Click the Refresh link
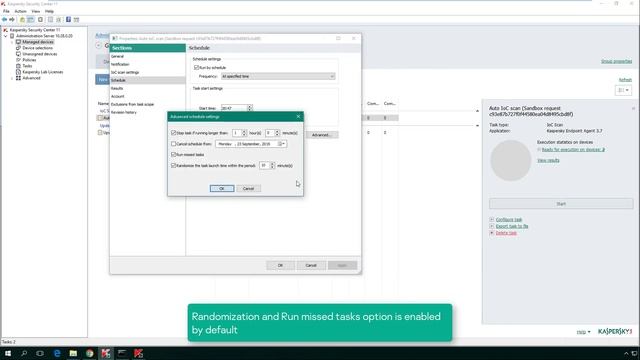The image size is (640, 360). click(x=625, y=80)
